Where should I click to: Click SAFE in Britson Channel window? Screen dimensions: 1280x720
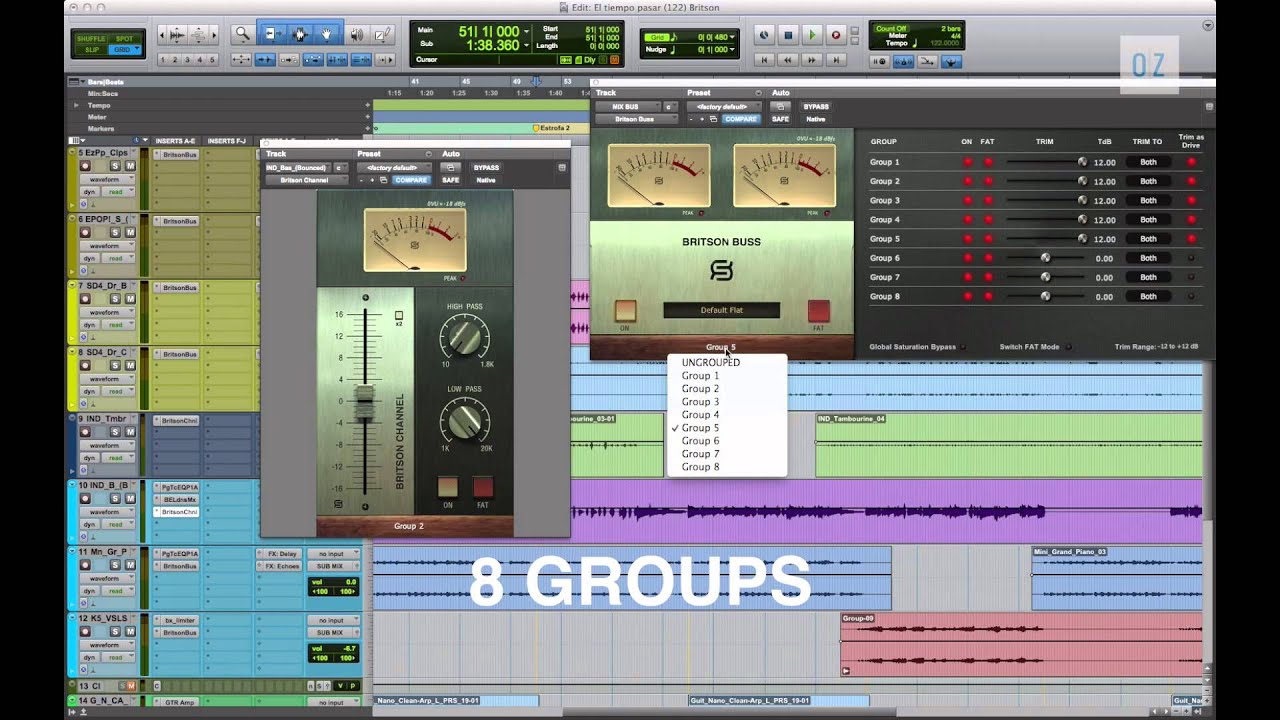pyautogui.click(x=451, y=180)
